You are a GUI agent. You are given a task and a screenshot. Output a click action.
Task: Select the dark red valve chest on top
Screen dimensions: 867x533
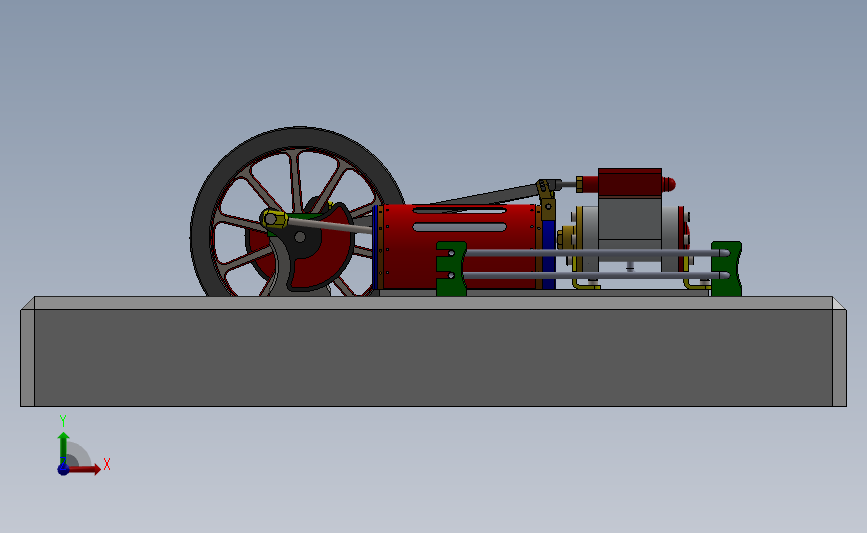(x=630, y=182)
